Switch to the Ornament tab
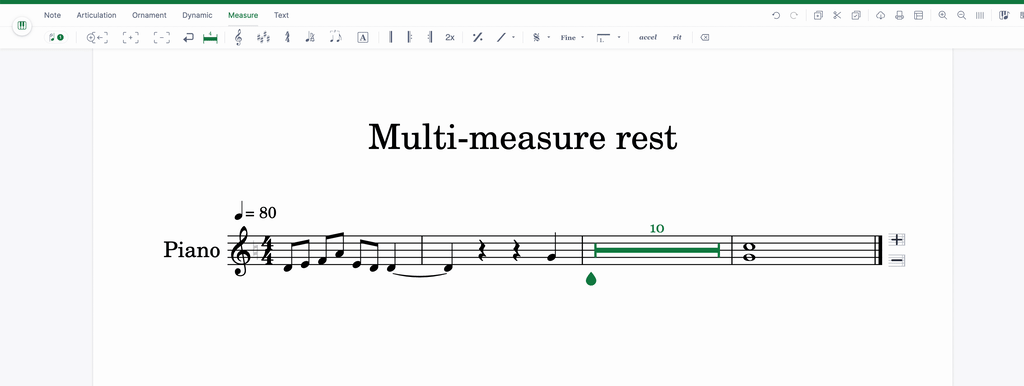The image size is (1024, 386). [149, 15]
